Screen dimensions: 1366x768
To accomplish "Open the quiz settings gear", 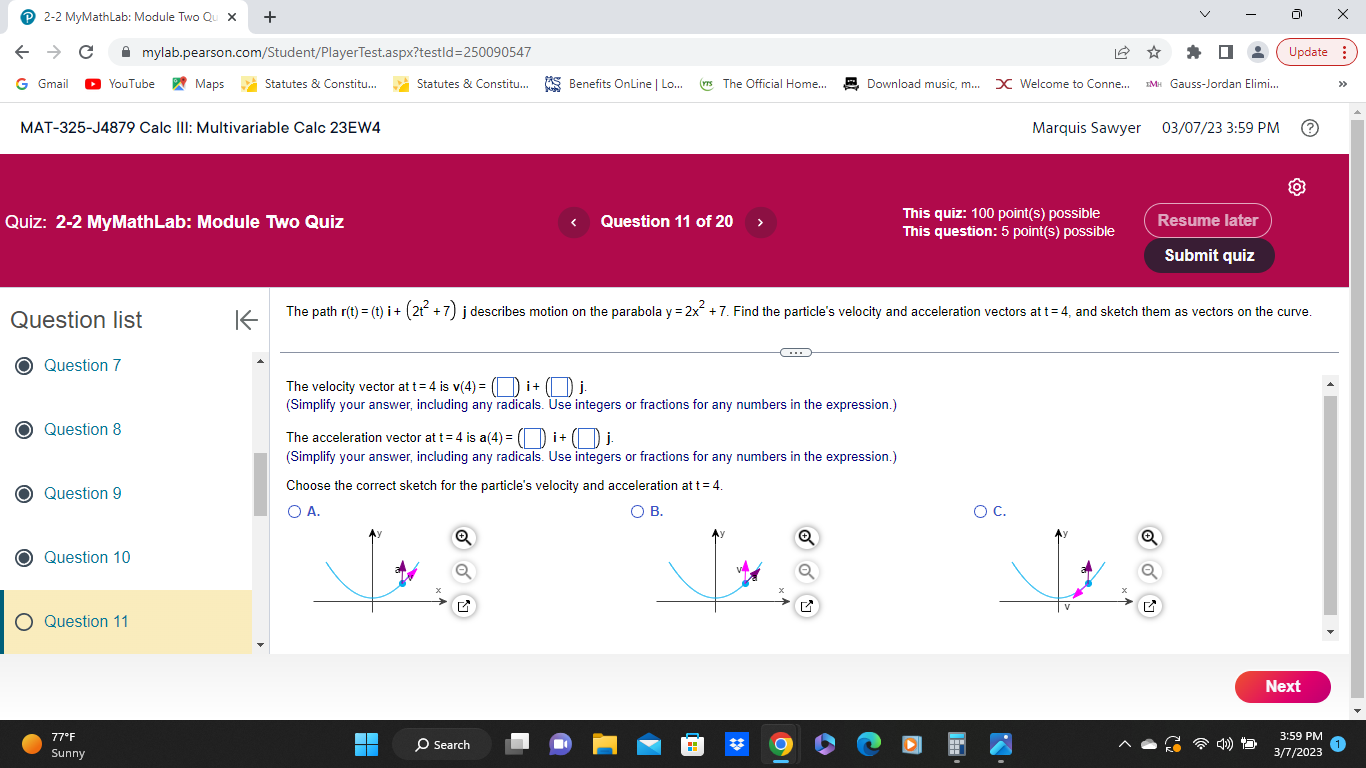I will point(1296,186).
